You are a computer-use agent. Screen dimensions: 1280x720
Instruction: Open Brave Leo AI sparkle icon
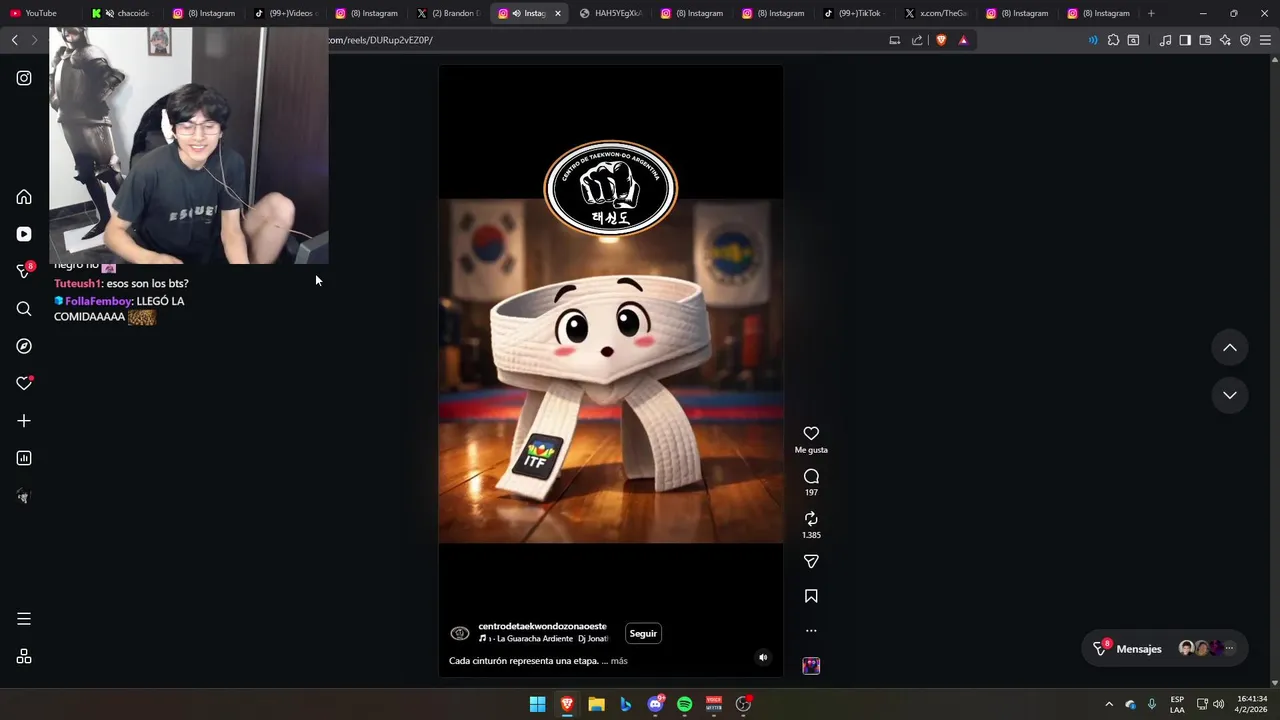pyautogui.click(x=1225, y=40)
